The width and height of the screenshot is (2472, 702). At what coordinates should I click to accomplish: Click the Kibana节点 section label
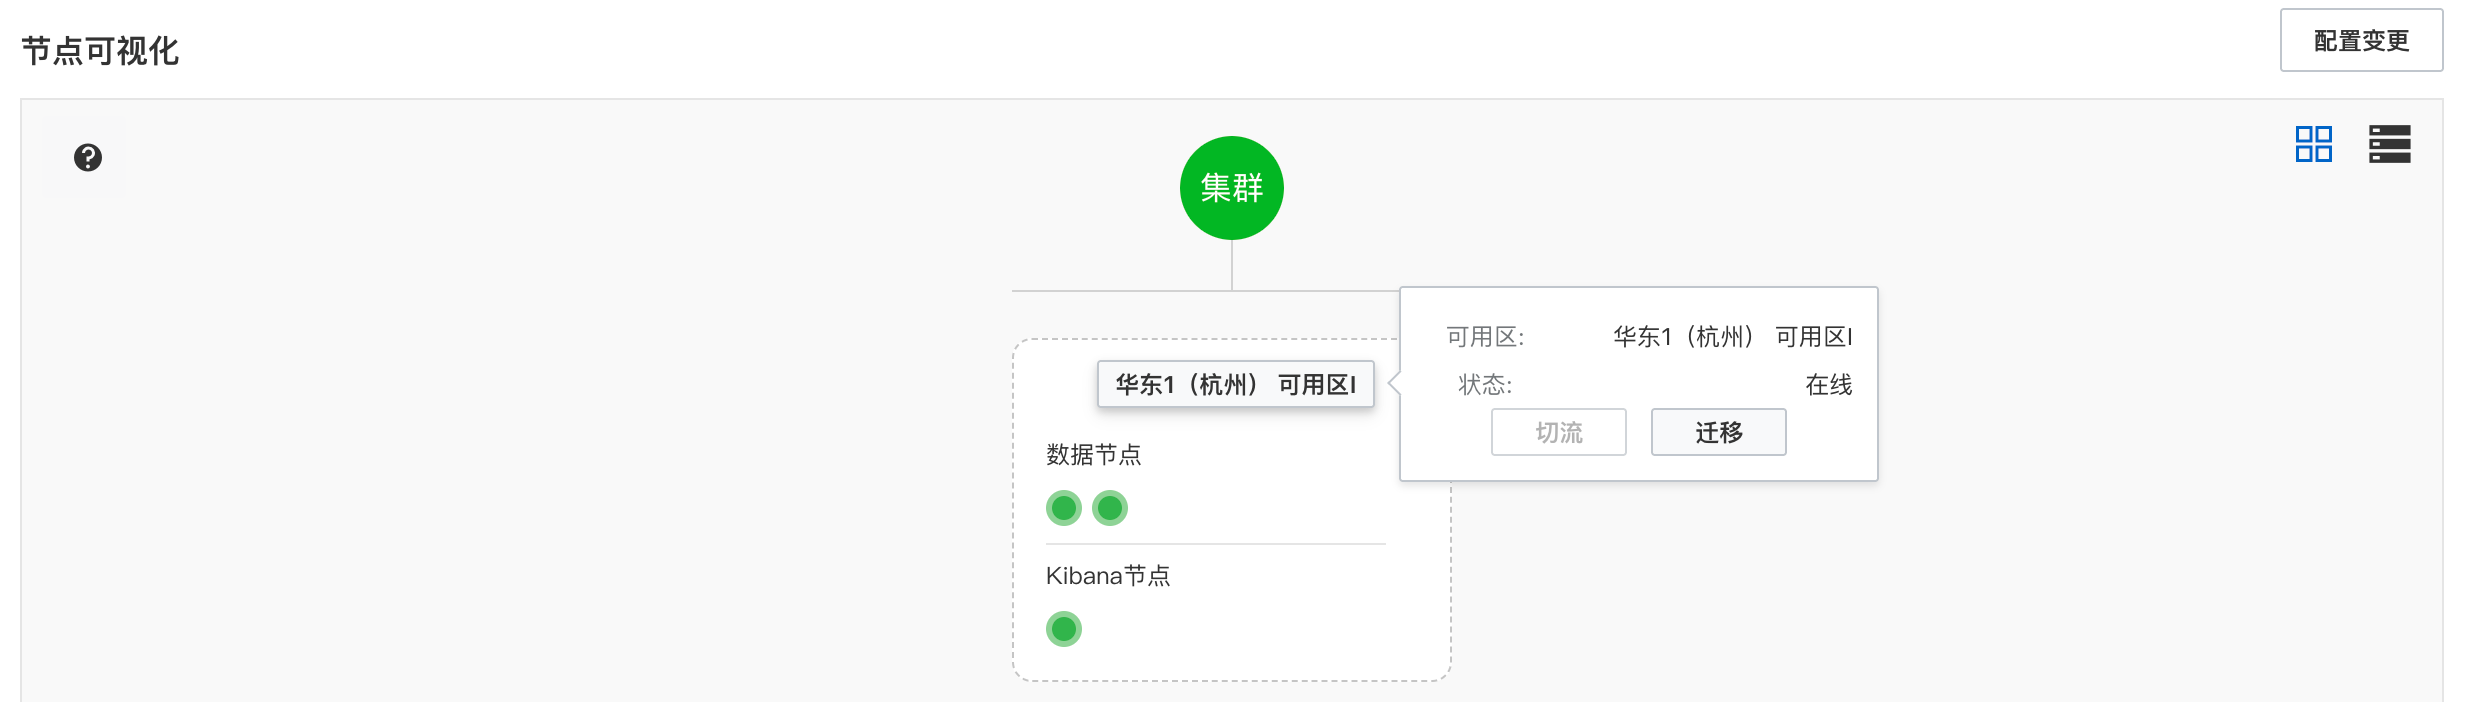click(1107, 576)
